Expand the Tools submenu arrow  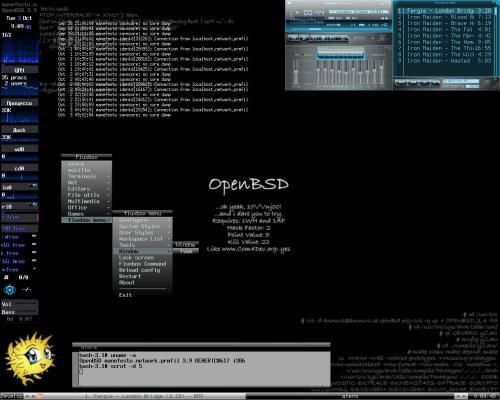pos(169,245)
